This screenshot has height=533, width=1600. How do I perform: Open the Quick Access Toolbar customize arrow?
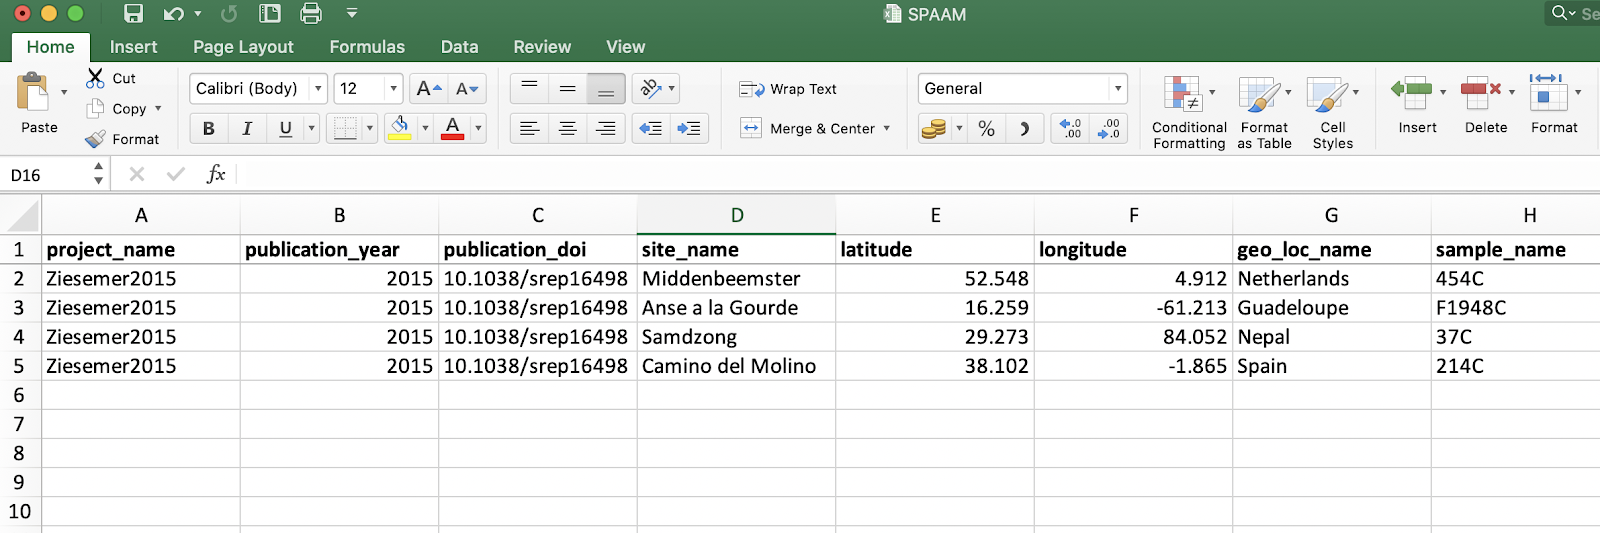click(352, 14)
